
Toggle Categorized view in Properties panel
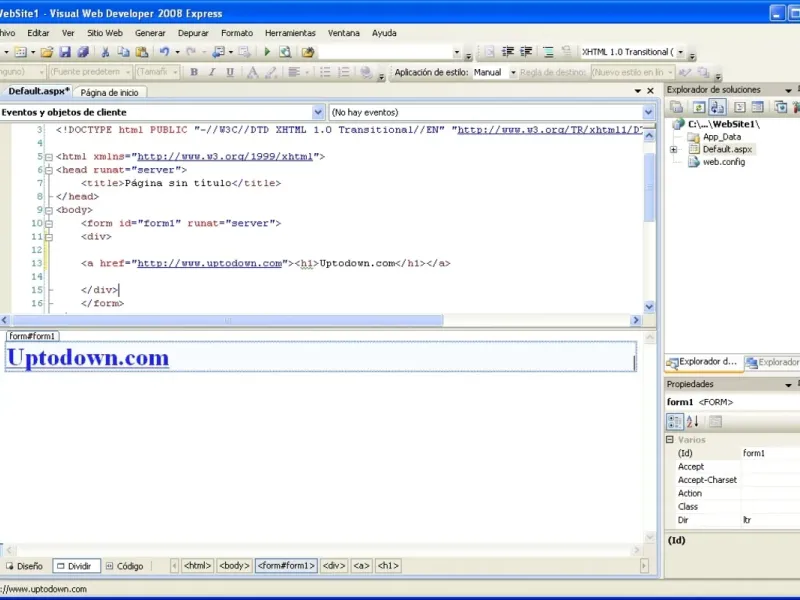[674, 421]
